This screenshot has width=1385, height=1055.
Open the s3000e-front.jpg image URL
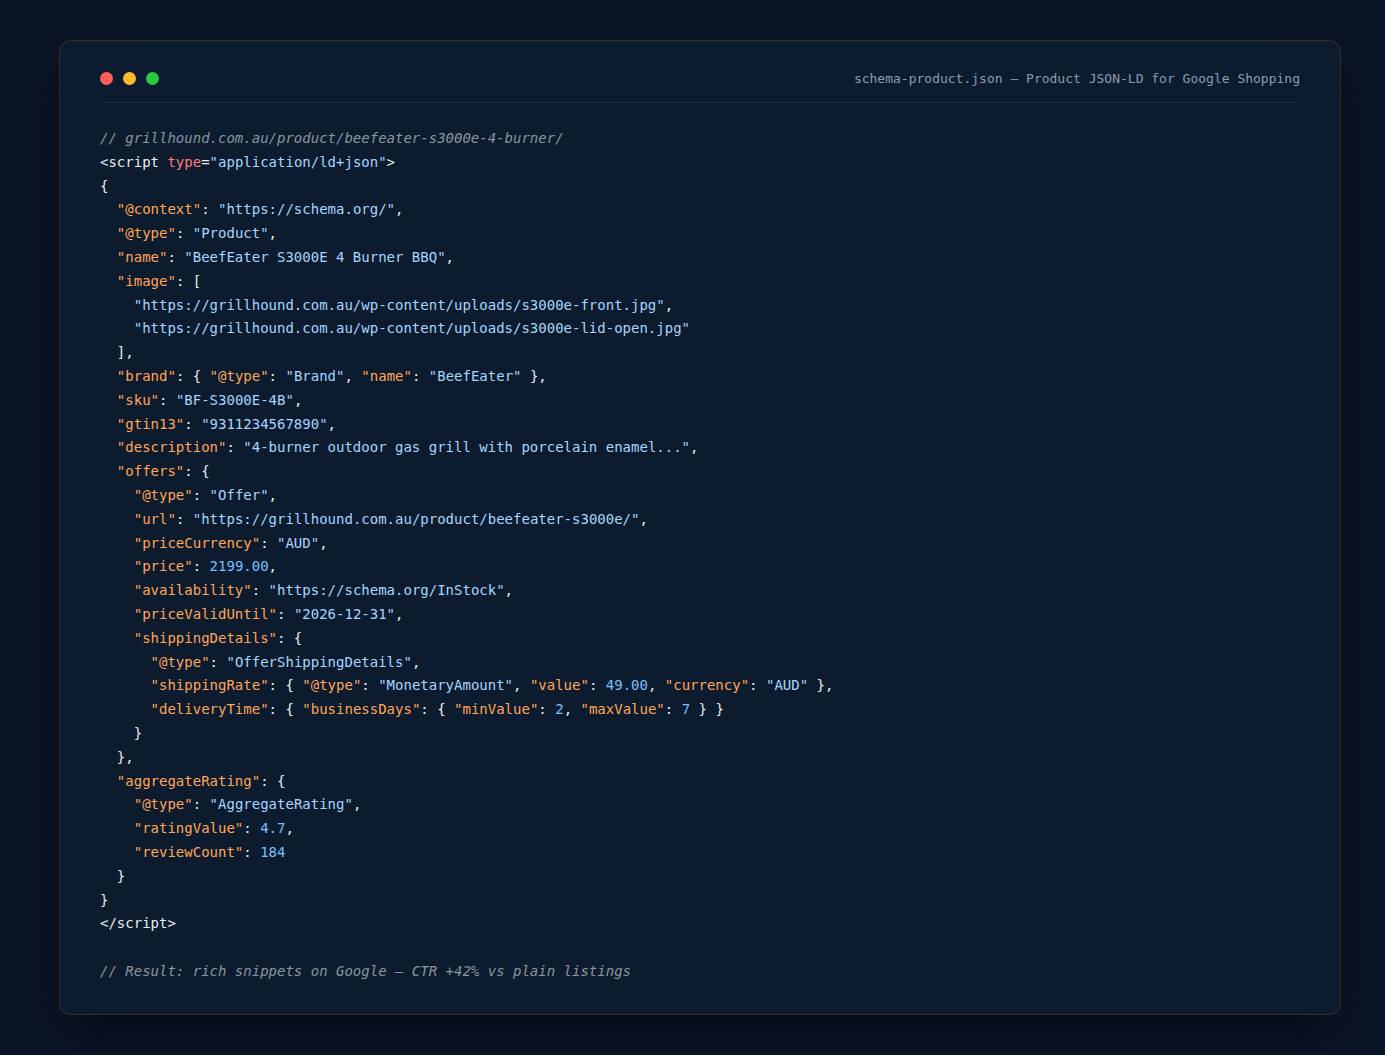[400, 304]
